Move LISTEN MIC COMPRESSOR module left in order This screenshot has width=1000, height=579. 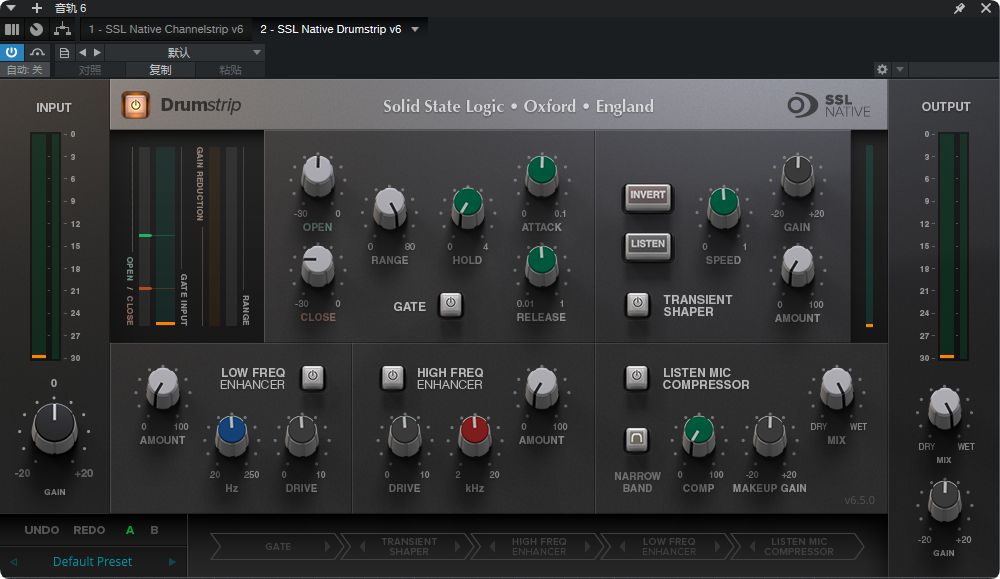(753, 546)
